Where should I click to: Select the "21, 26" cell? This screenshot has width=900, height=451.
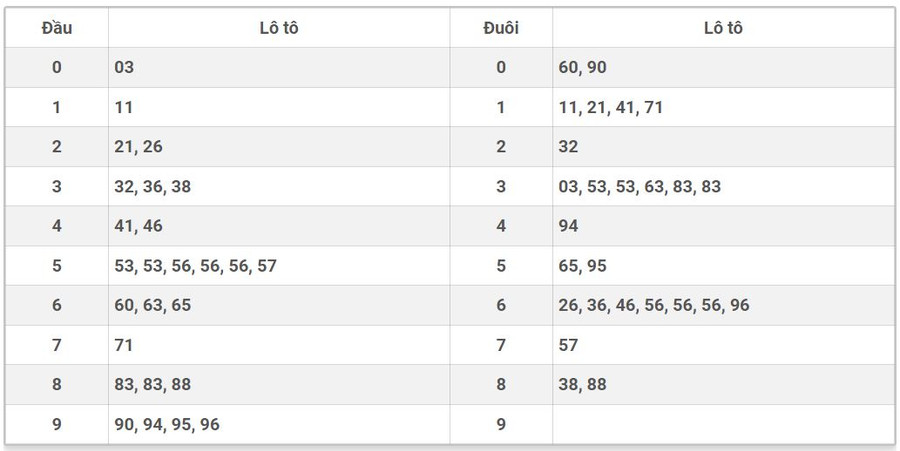click(139, 147)
